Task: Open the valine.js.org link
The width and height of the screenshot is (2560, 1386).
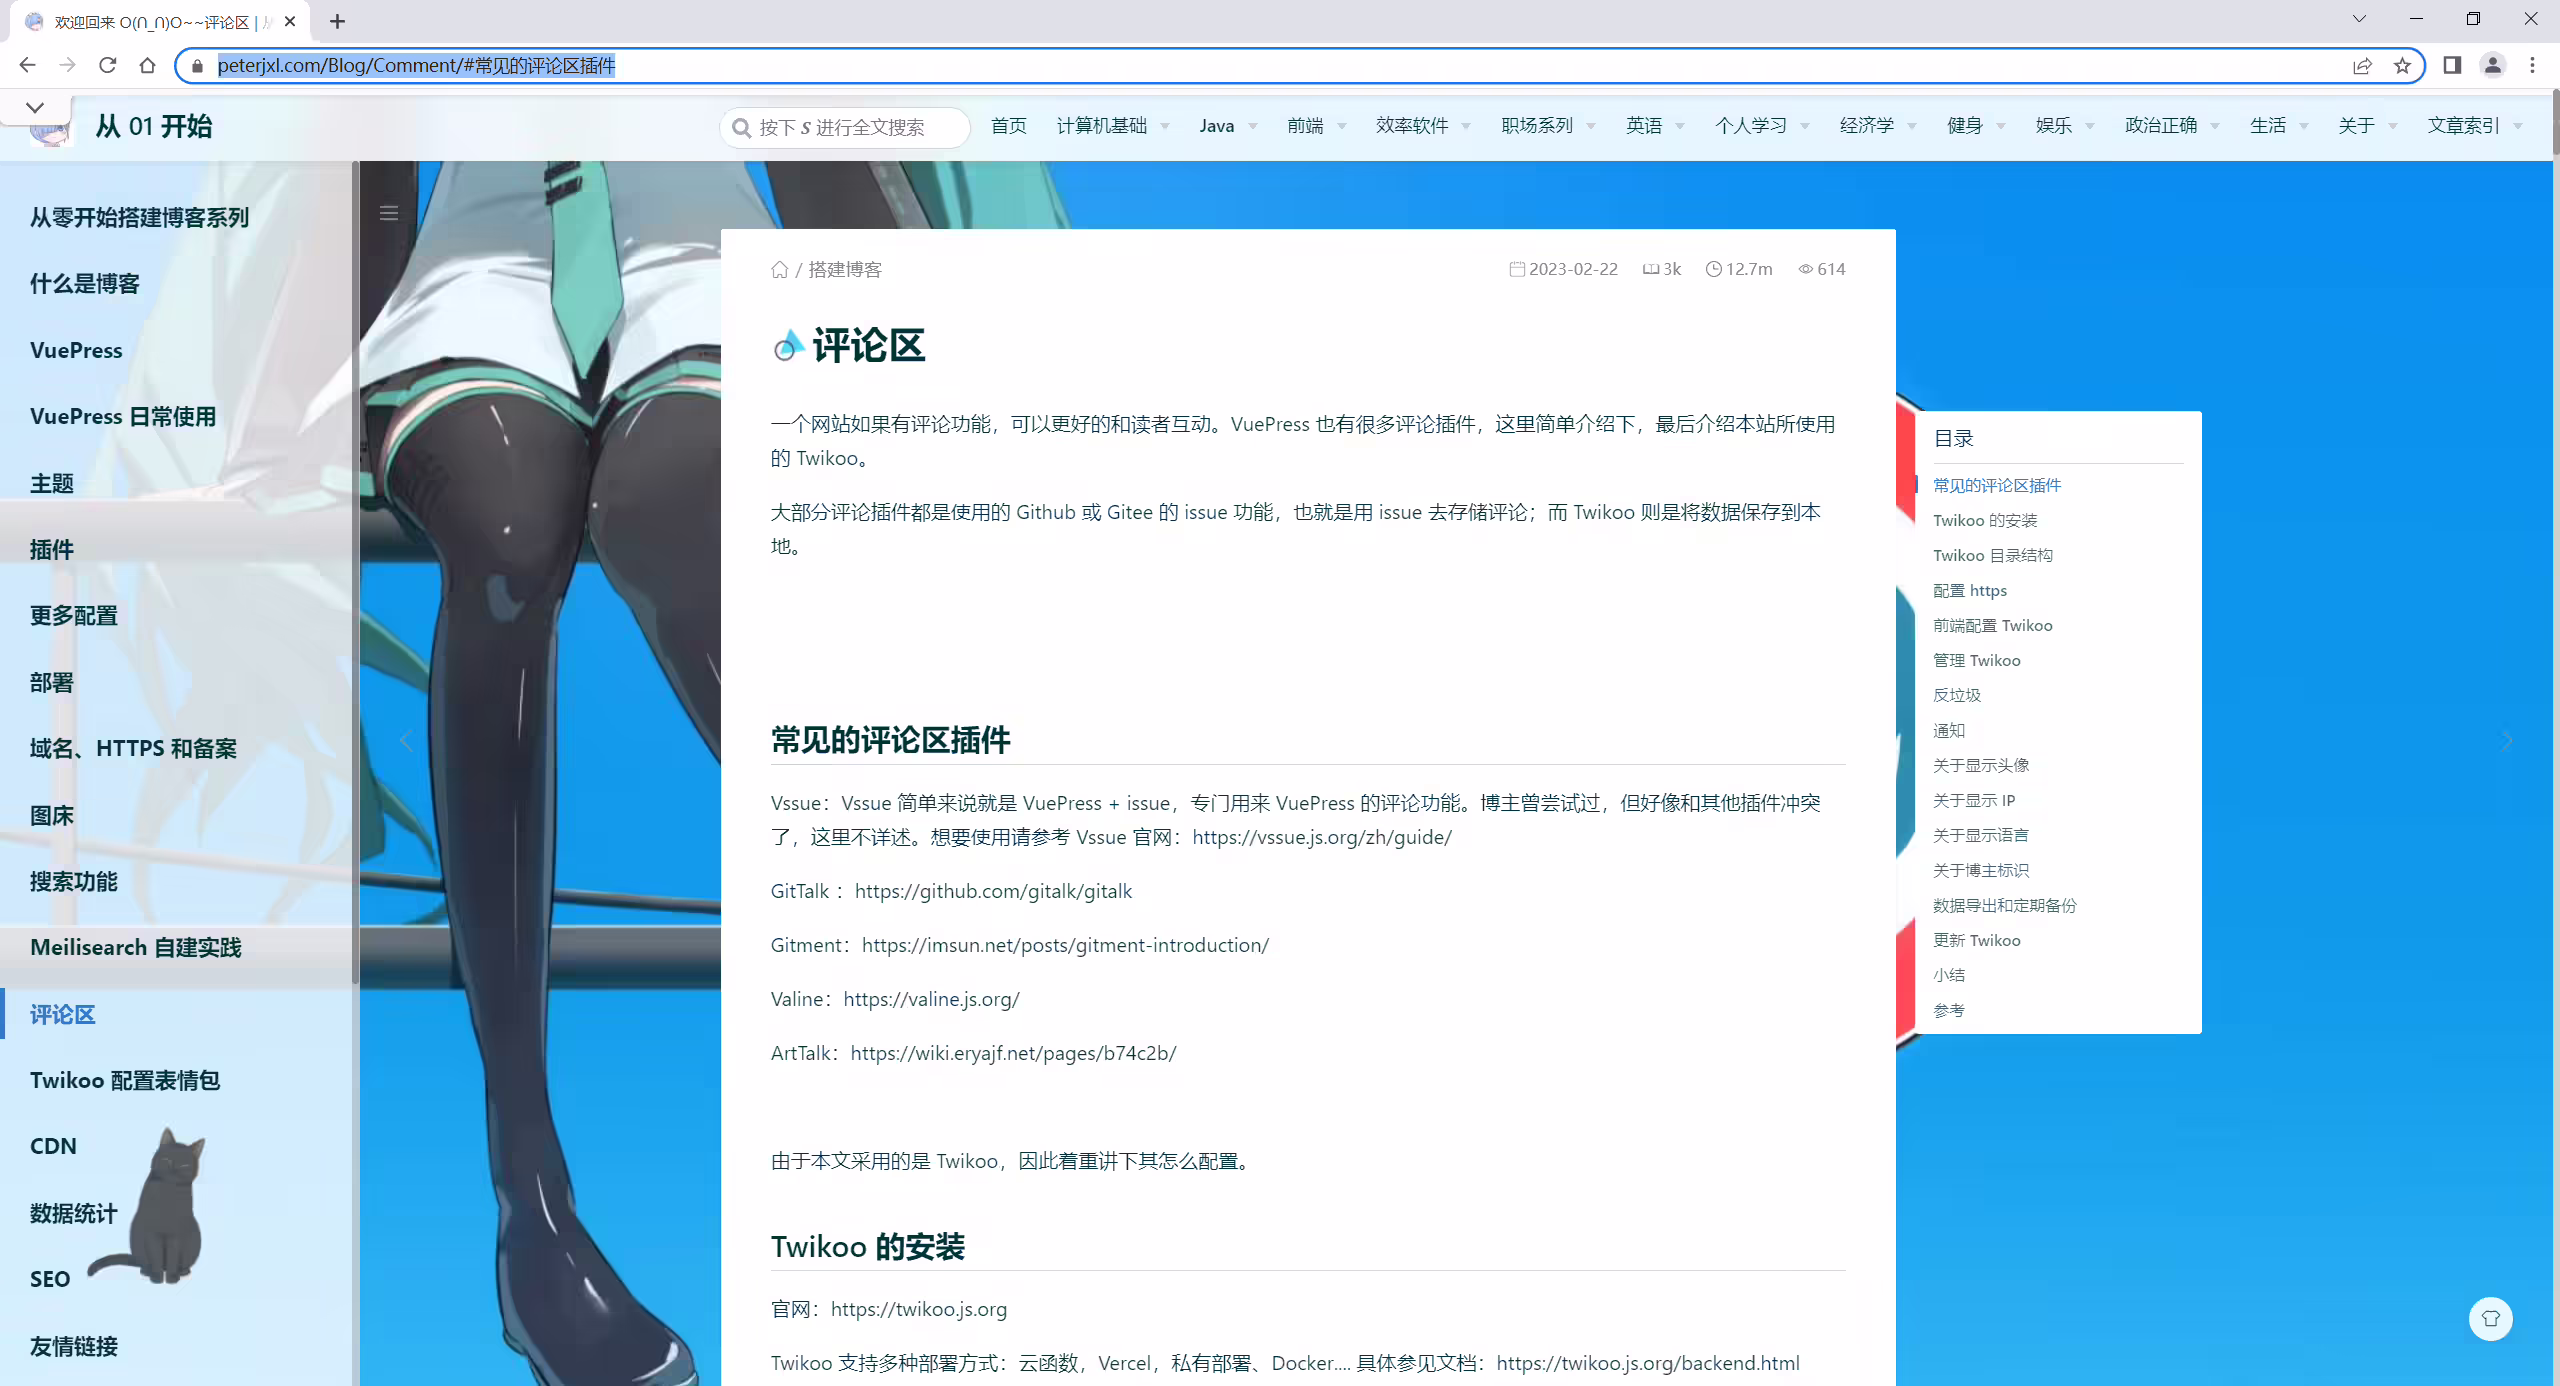Action: coord(931,999)
